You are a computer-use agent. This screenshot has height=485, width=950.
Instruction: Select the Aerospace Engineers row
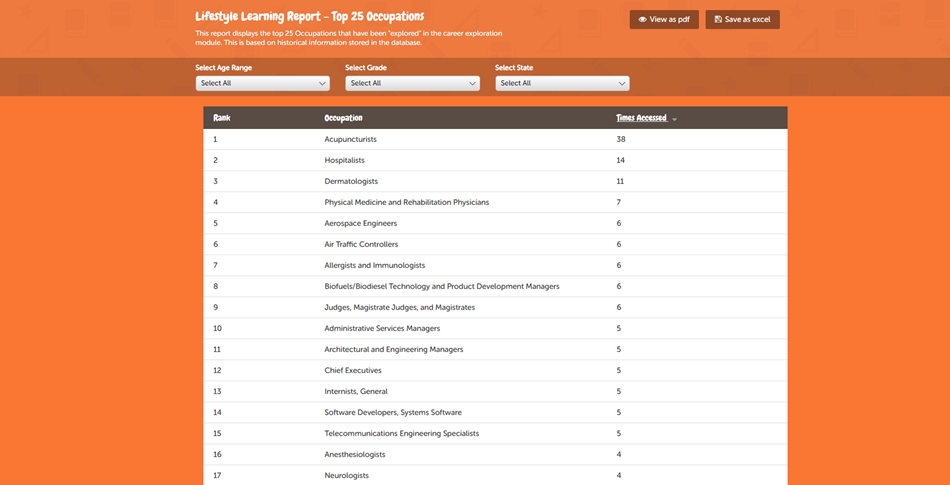(360, 223)
